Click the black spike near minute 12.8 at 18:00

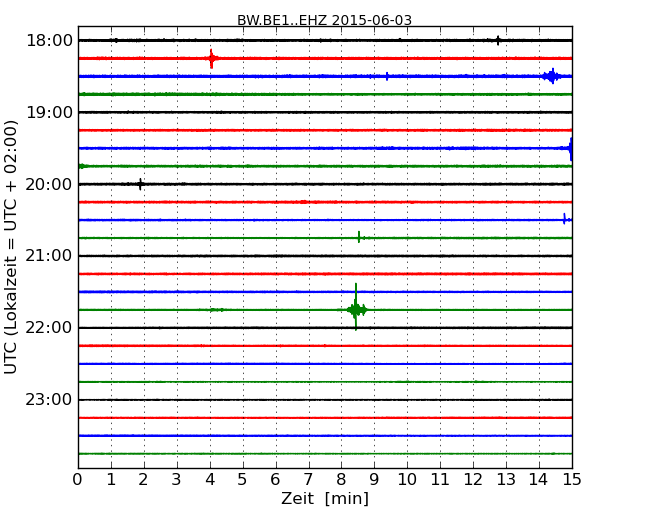point(498,40)
